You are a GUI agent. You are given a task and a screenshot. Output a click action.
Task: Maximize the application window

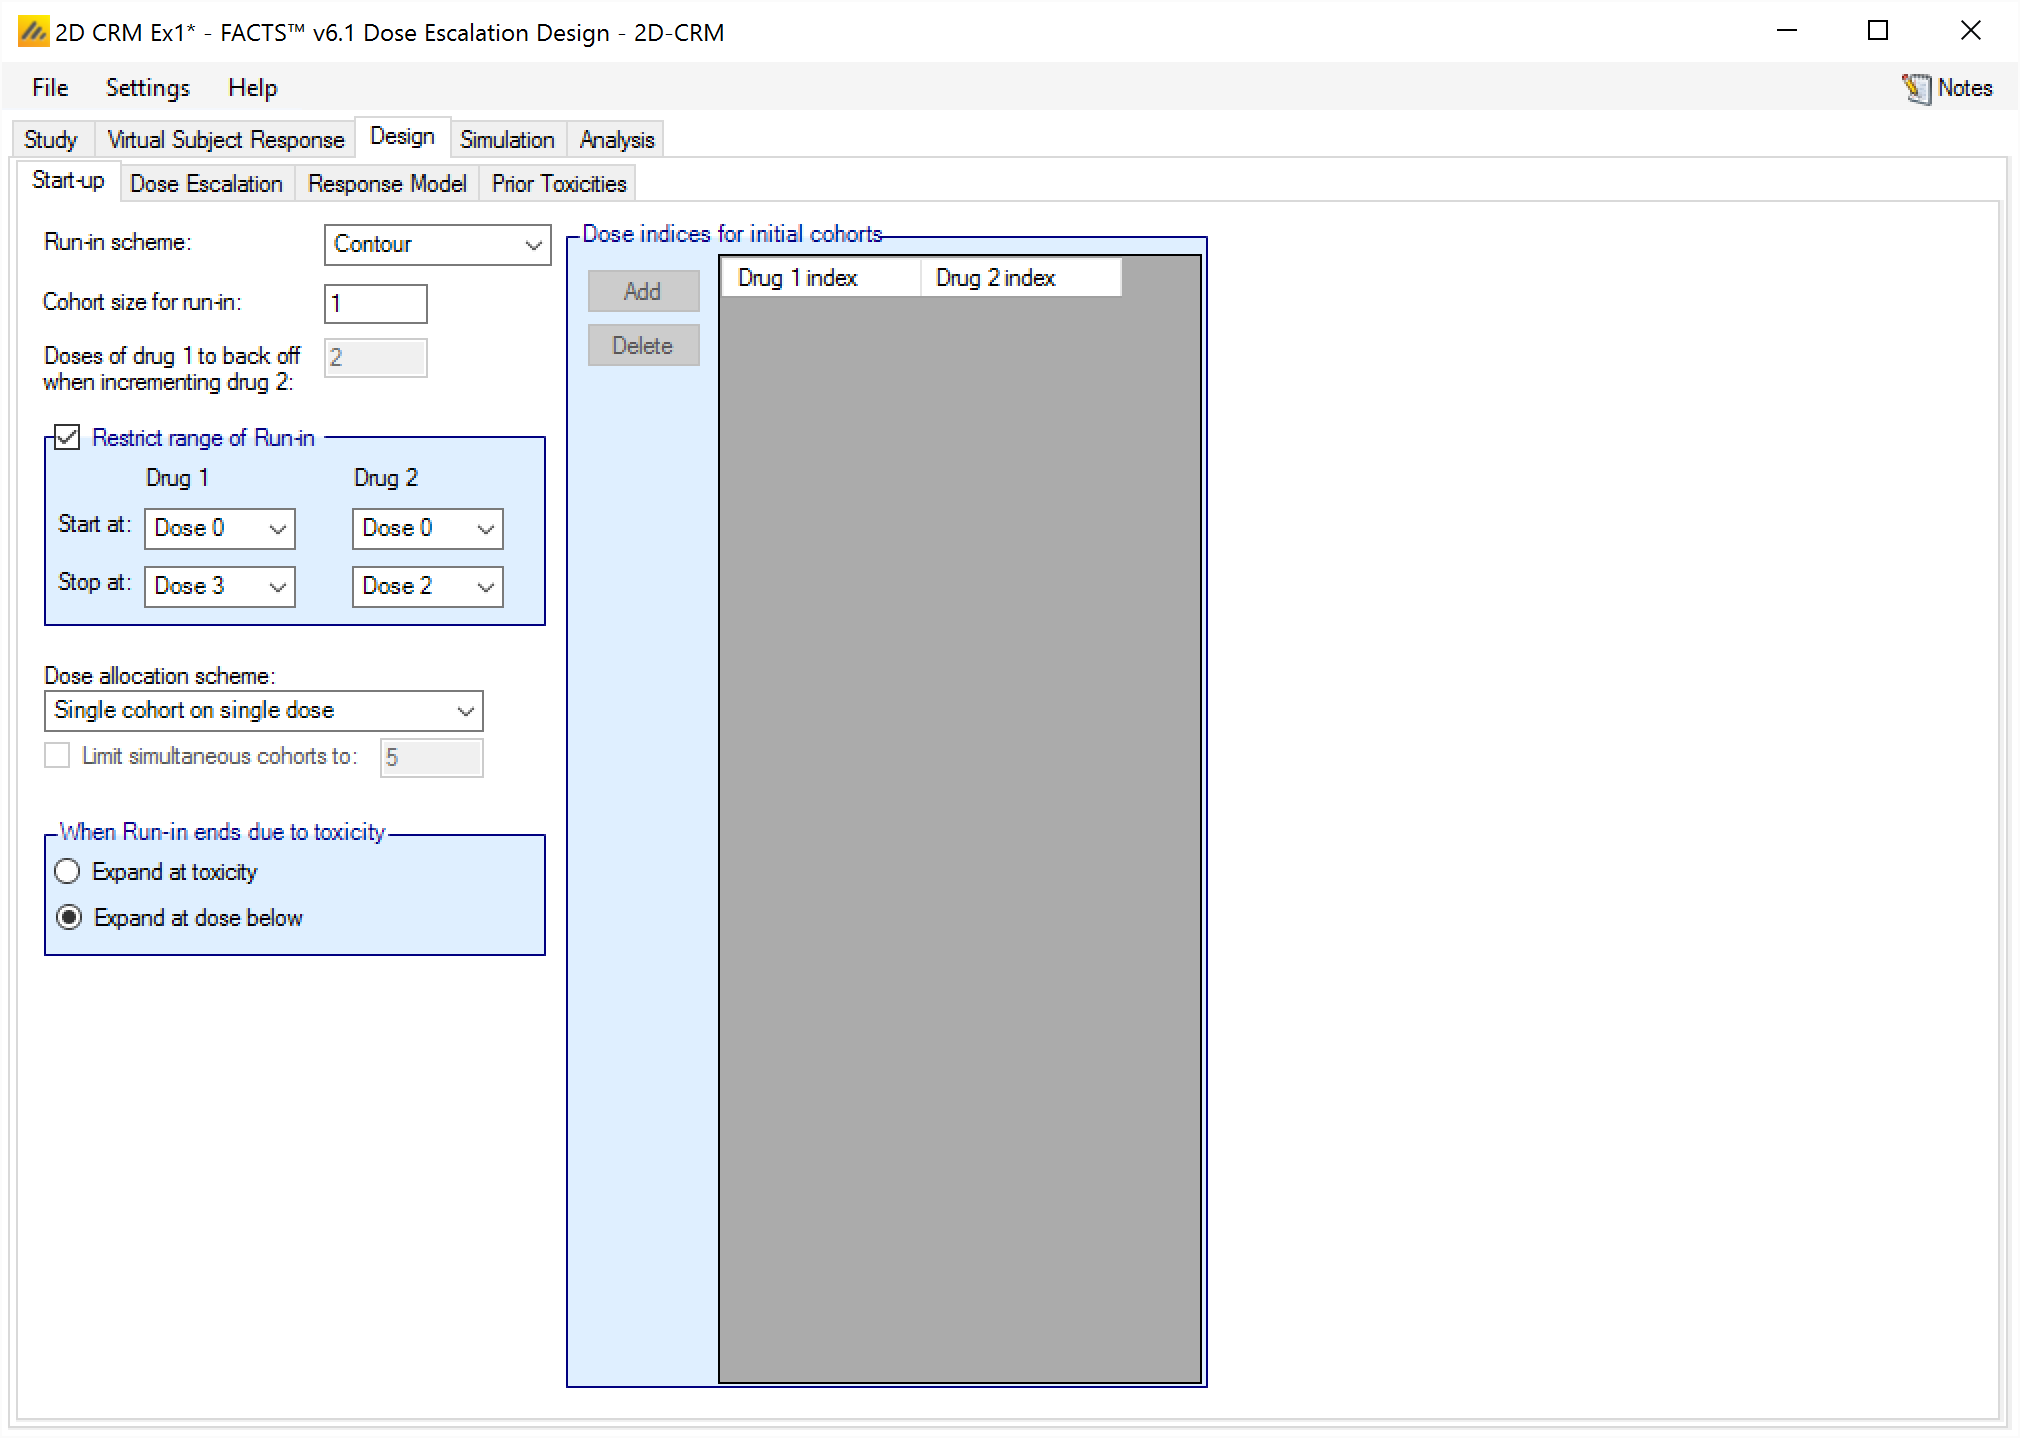1878,31
